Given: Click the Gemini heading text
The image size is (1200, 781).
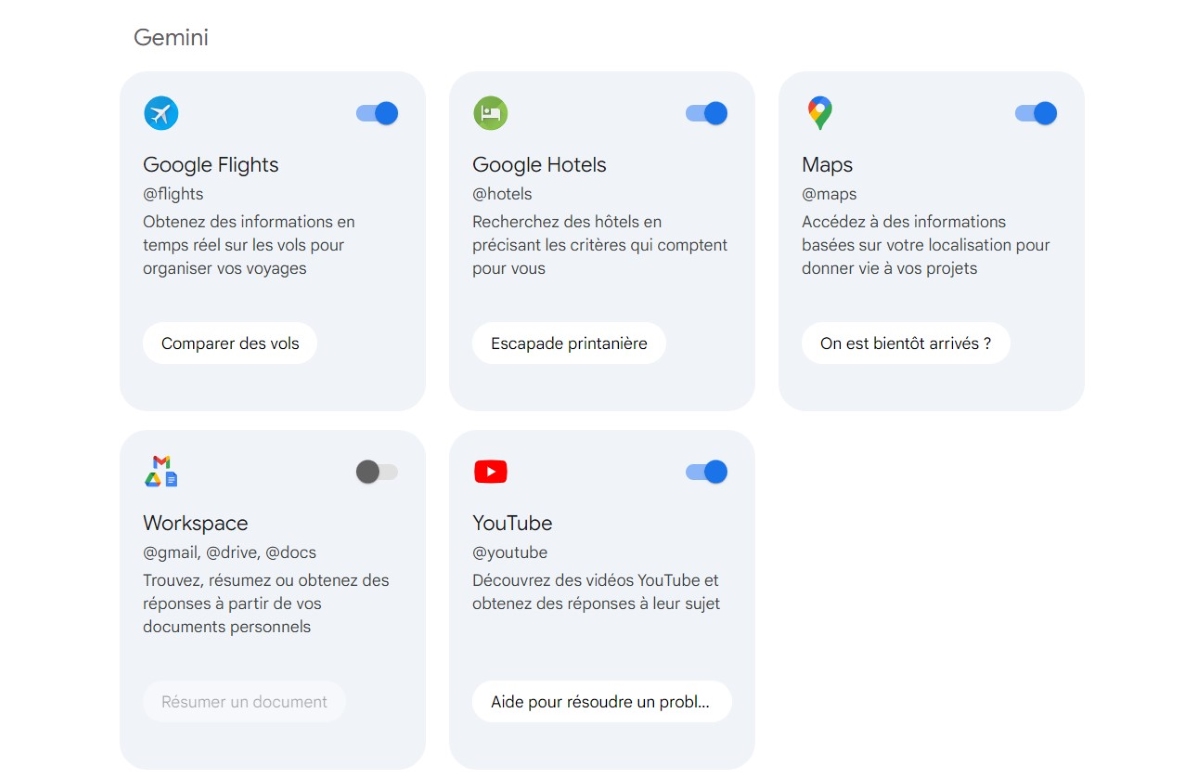Looking at the screenshot, I should (171, 38).
